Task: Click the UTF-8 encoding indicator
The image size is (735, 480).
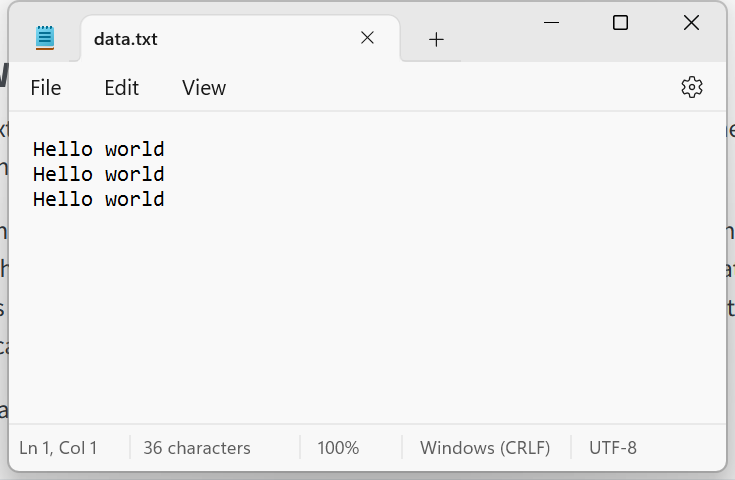Action: pyautogui.click(x=613, y=448)
